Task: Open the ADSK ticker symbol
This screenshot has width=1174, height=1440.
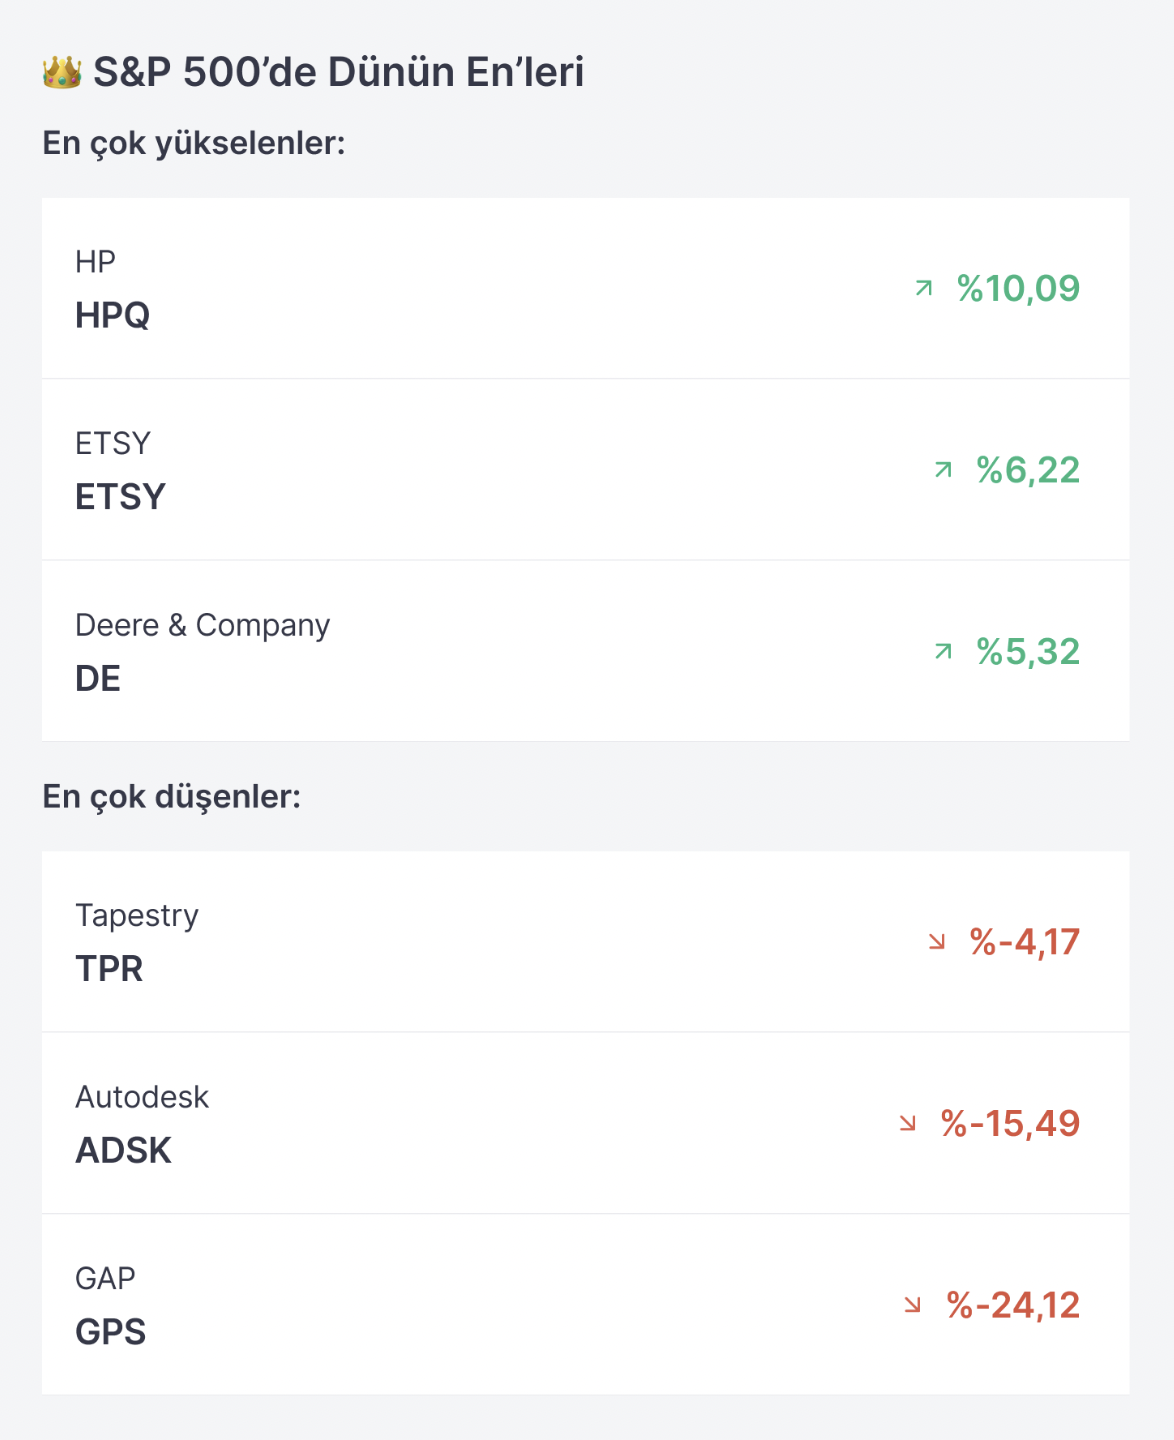Action: pyautogui.click(x=124, y=1151)
